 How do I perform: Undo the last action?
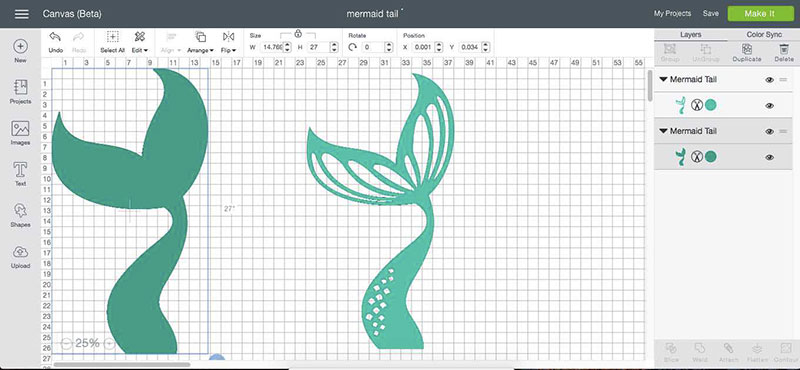click(x=55, y=37)
